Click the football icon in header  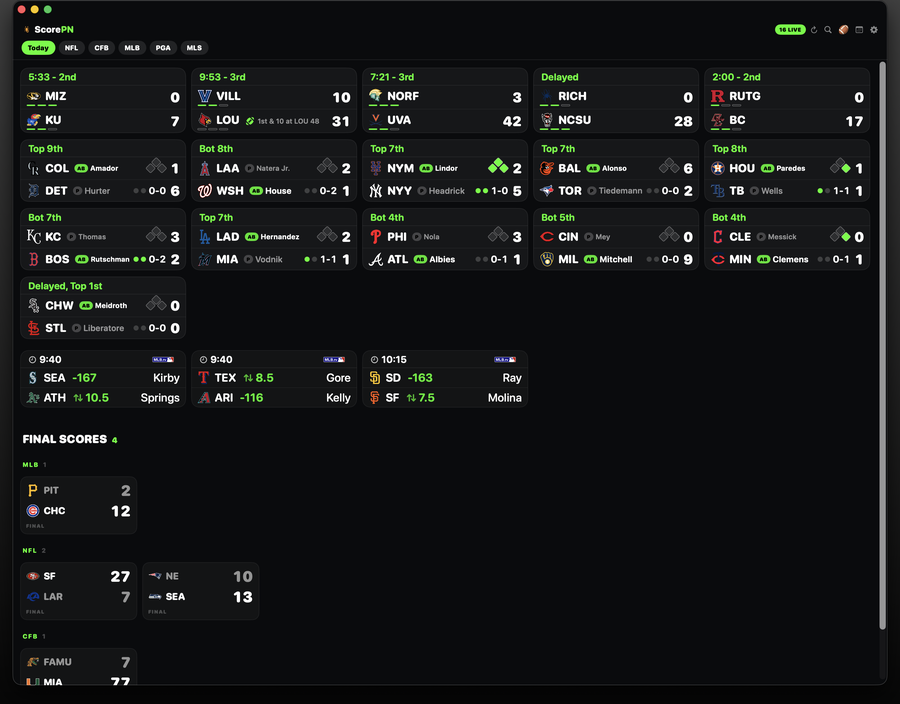click(x=843, y=30)
